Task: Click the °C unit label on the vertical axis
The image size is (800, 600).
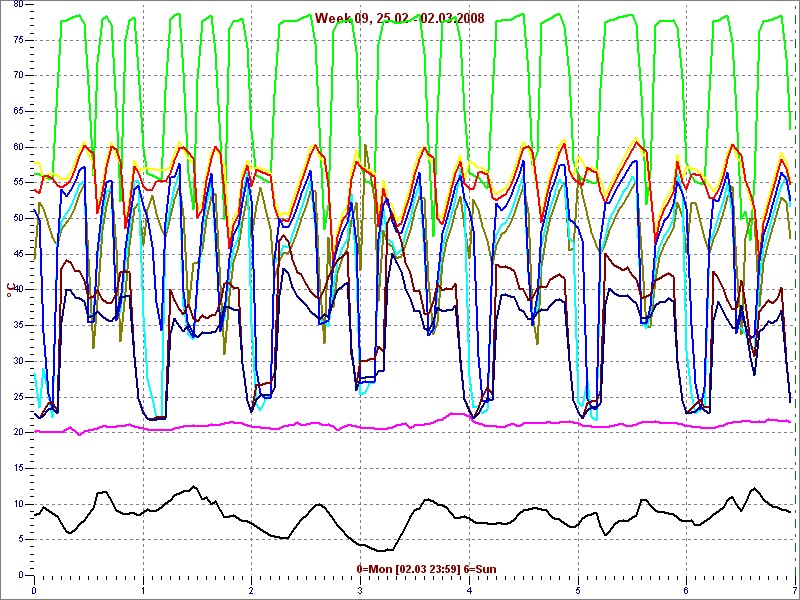Action: 10,291
